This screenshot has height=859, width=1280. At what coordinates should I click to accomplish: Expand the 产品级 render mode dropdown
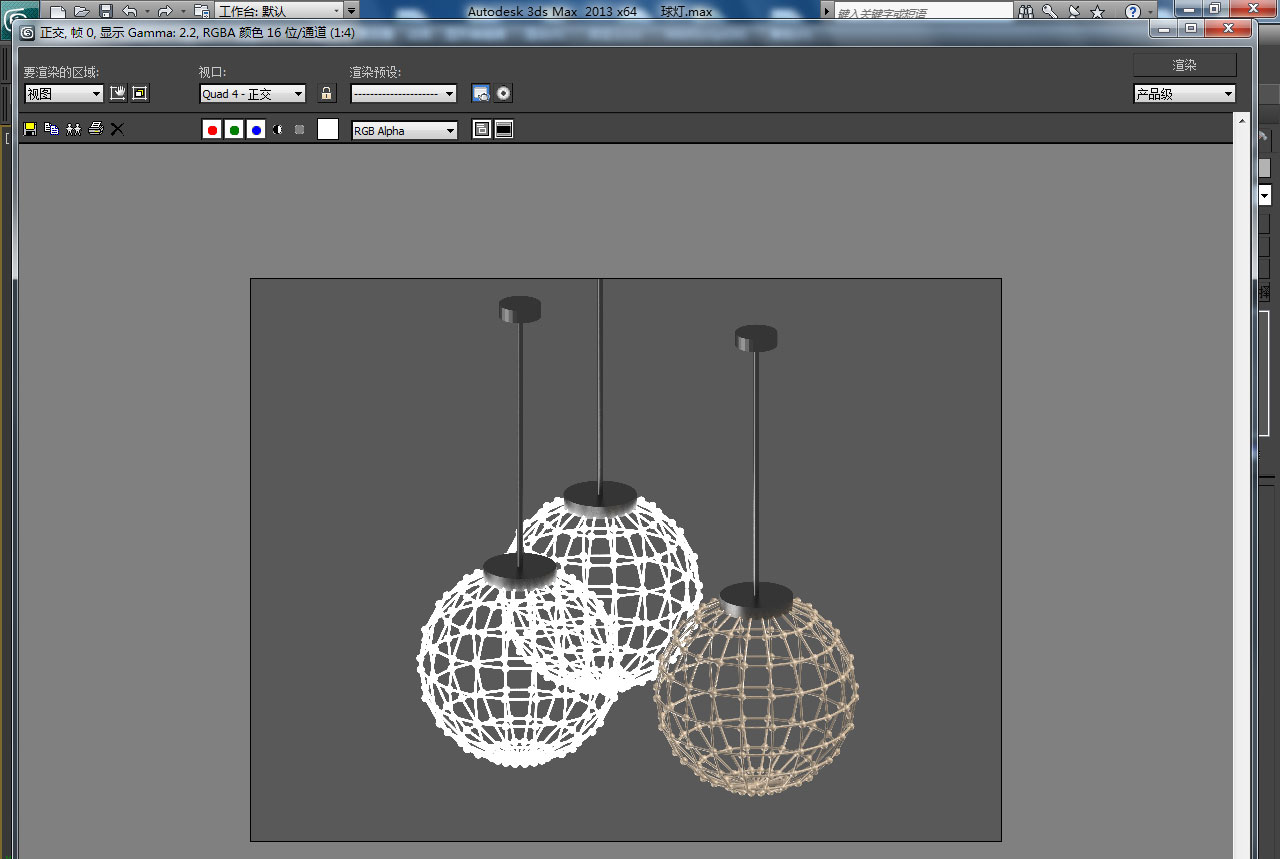tap(1184, 94)
